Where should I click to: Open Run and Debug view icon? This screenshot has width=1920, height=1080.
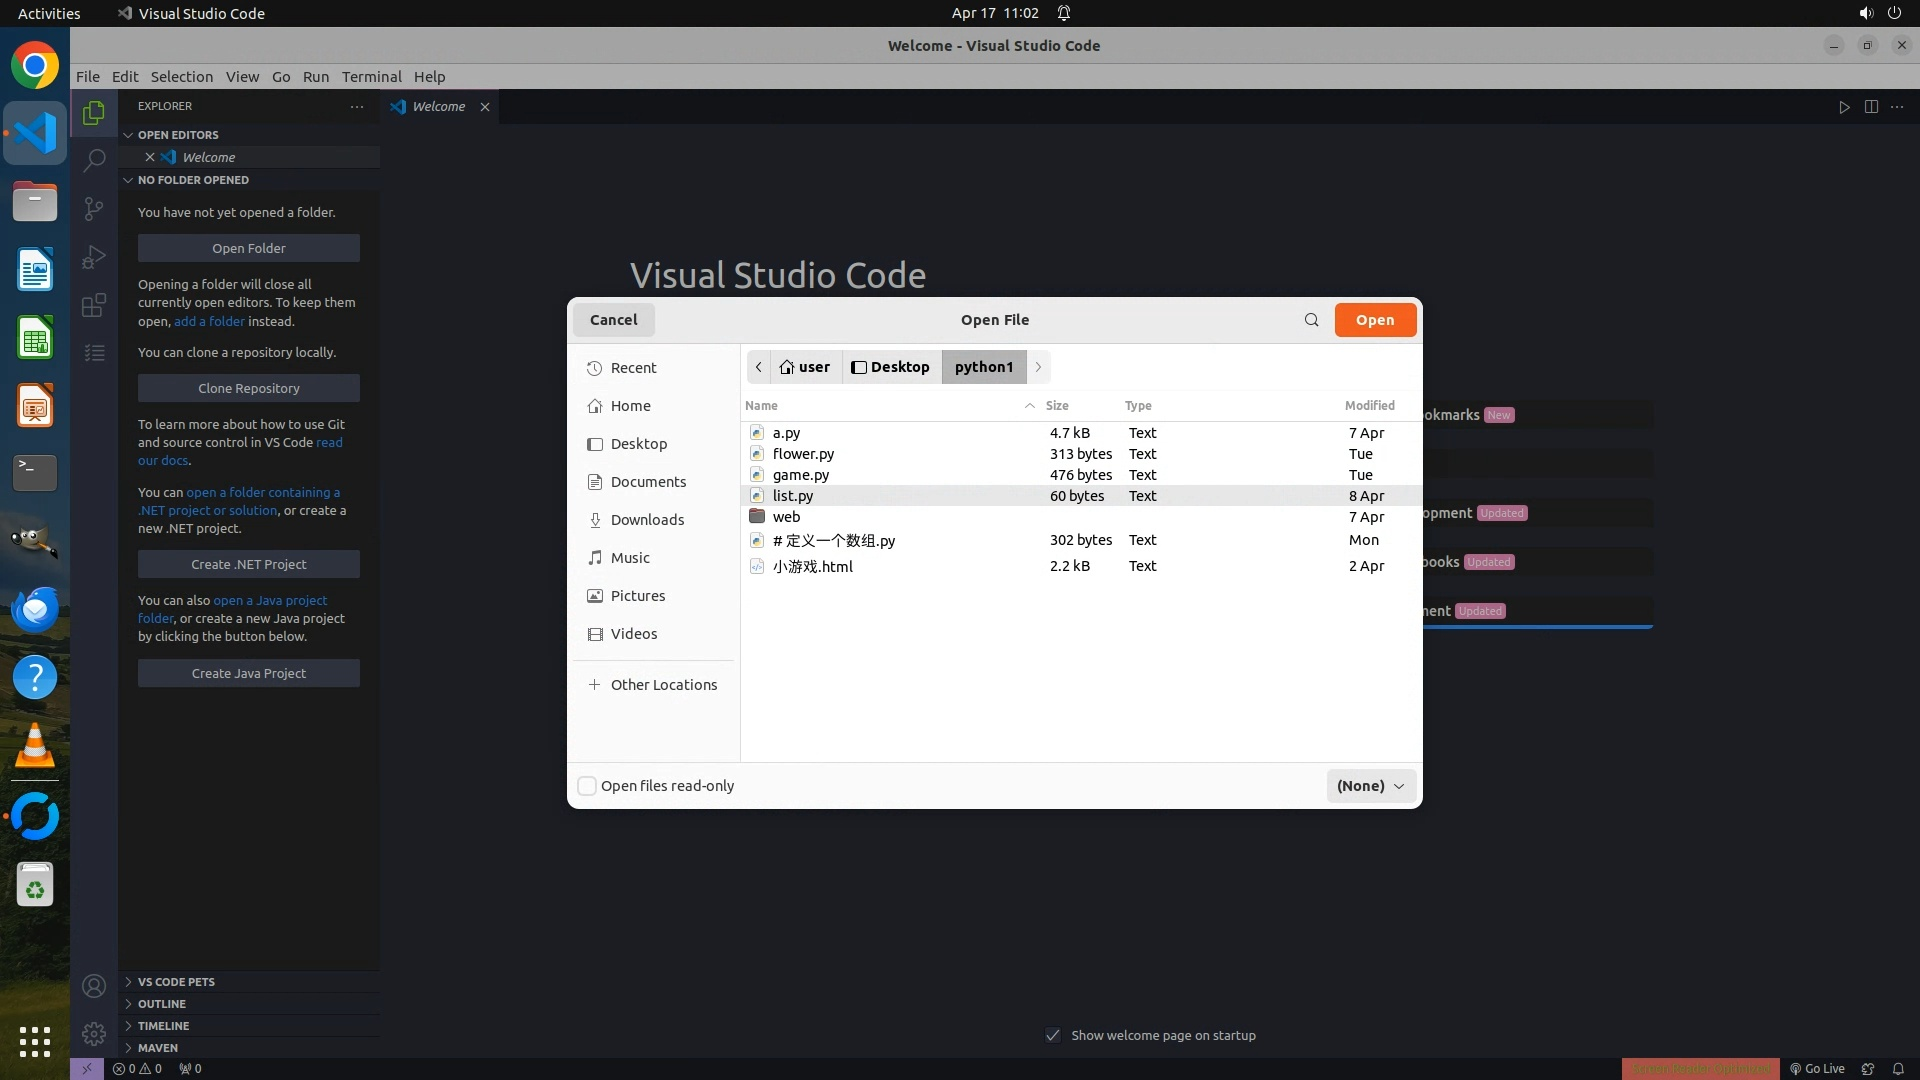(94, 257)
